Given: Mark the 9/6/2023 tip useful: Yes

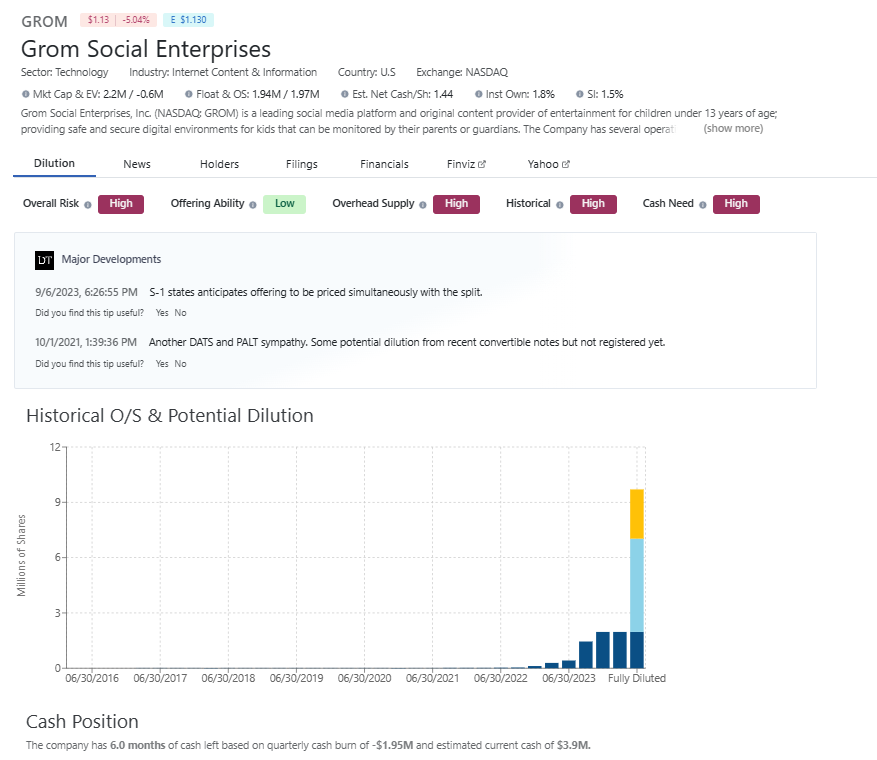Looking at the screenshot, I should [x=162, y=313].
